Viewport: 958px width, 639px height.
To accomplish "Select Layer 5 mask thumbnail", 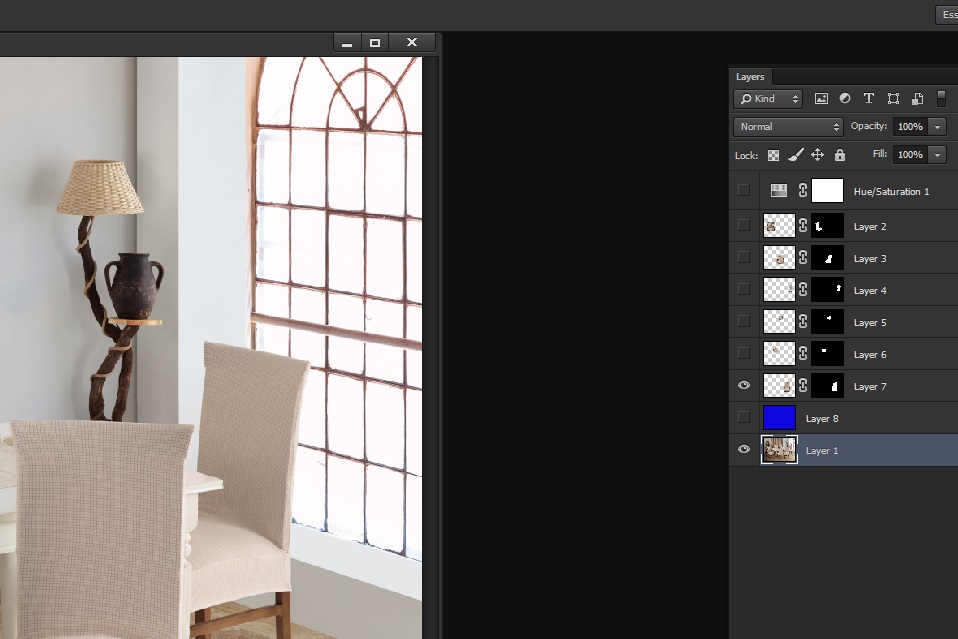I will [827, 321].
